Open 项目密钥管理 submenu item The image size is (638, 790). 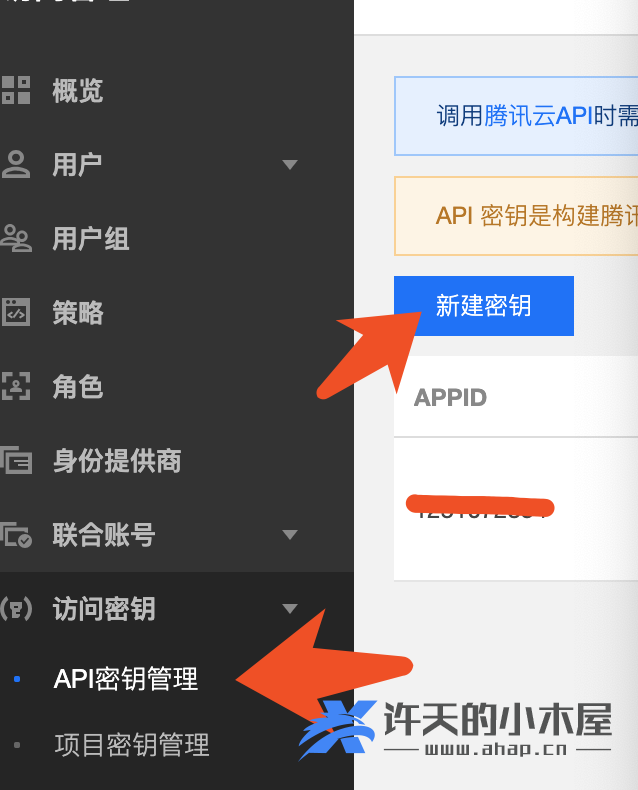tap(132, 745)
